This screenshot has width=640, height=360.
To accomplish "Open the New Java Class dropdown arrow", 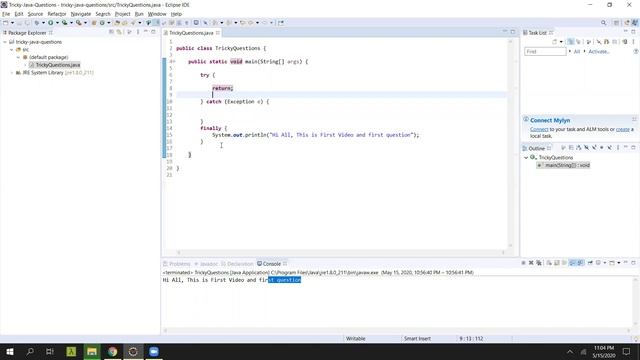I will pos(109,23).
